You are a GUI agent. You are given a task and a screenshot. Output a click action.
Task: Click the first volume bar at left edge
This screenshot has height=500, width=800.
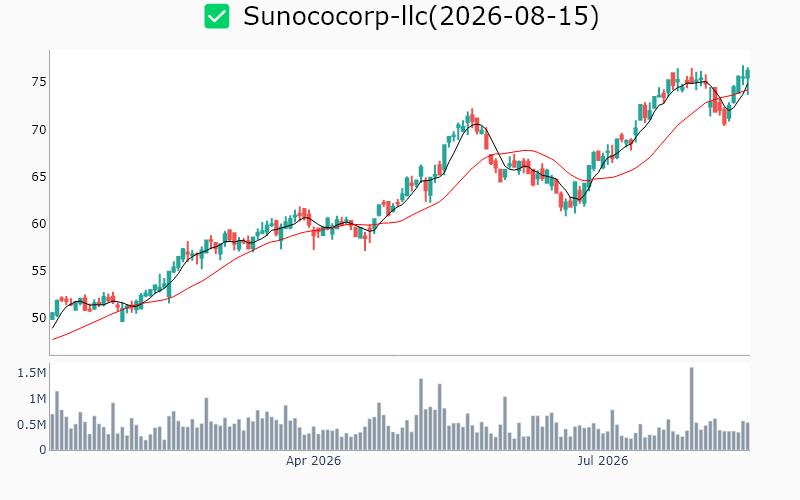52,432
